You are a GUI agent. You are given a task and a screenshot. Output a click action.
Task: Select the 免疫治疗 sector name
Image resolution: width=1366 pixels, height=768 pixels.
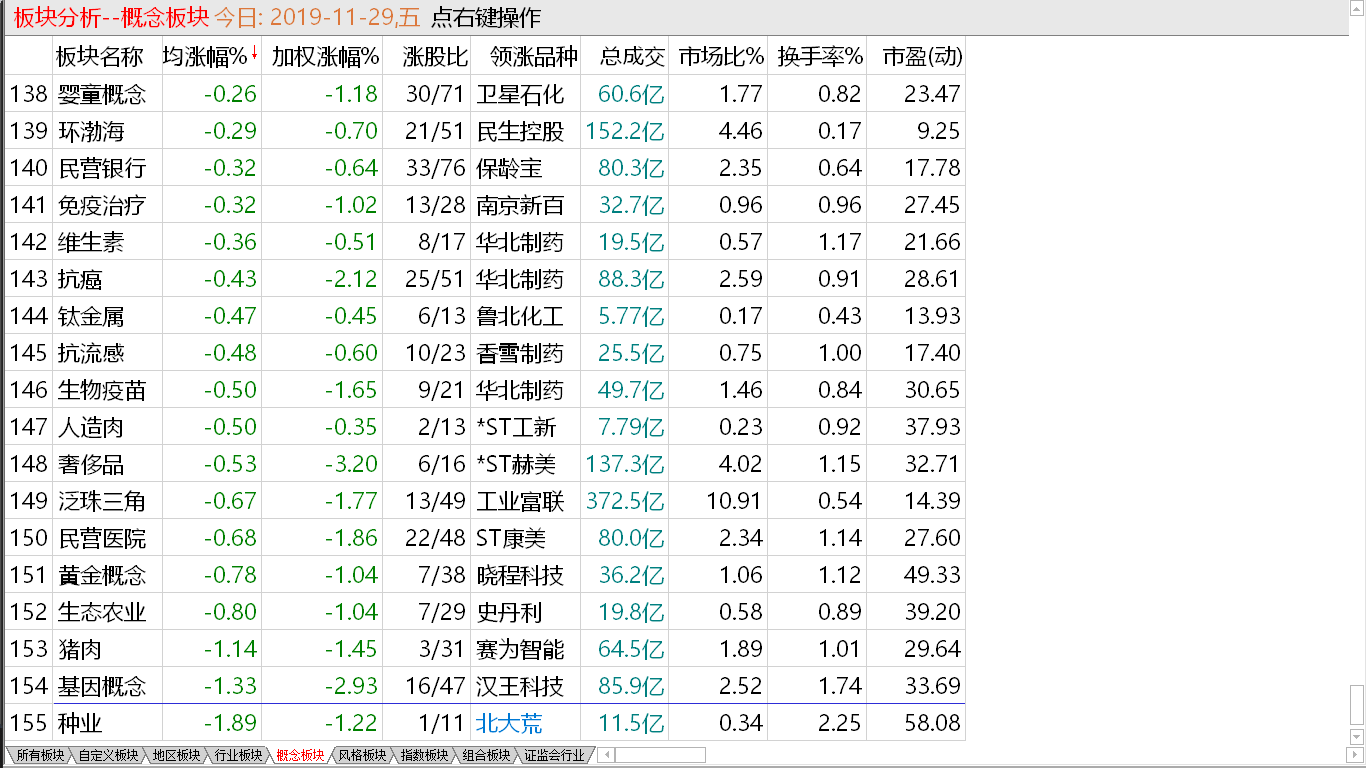point(102,205)
